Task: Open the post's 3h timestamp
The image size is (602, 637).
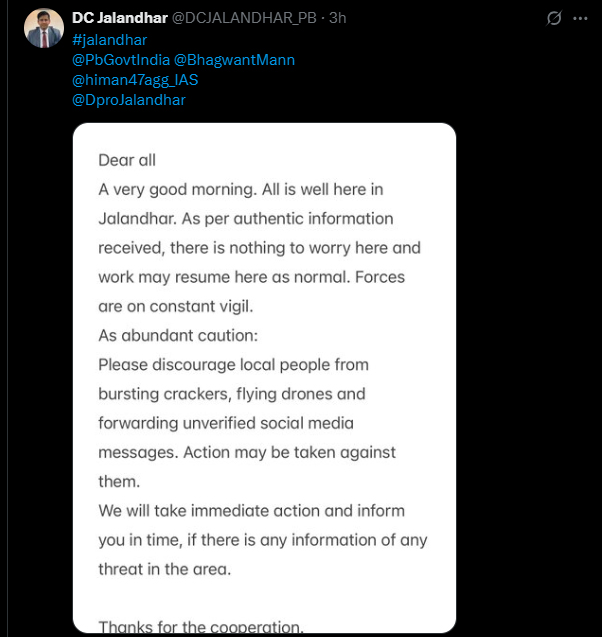Action: point(338,19)
